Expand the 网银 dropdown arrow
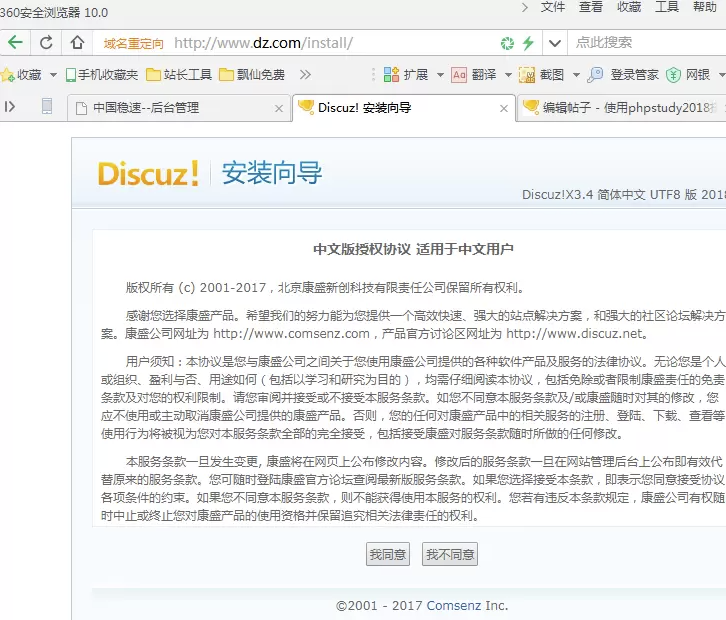The width and height of the screenshot is (726, 620). pos(721,75)
